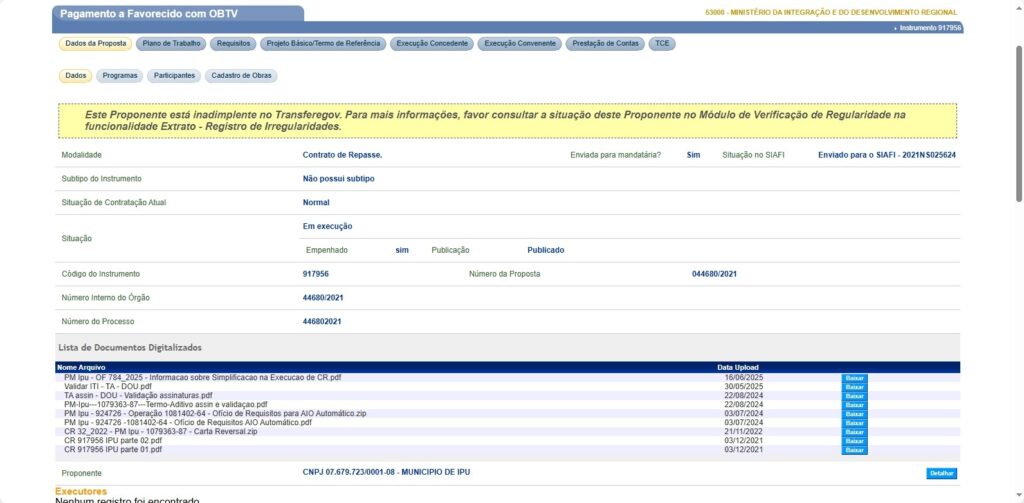
Task: Open the Plano de Trabalho tab
Action: (171, 44)
